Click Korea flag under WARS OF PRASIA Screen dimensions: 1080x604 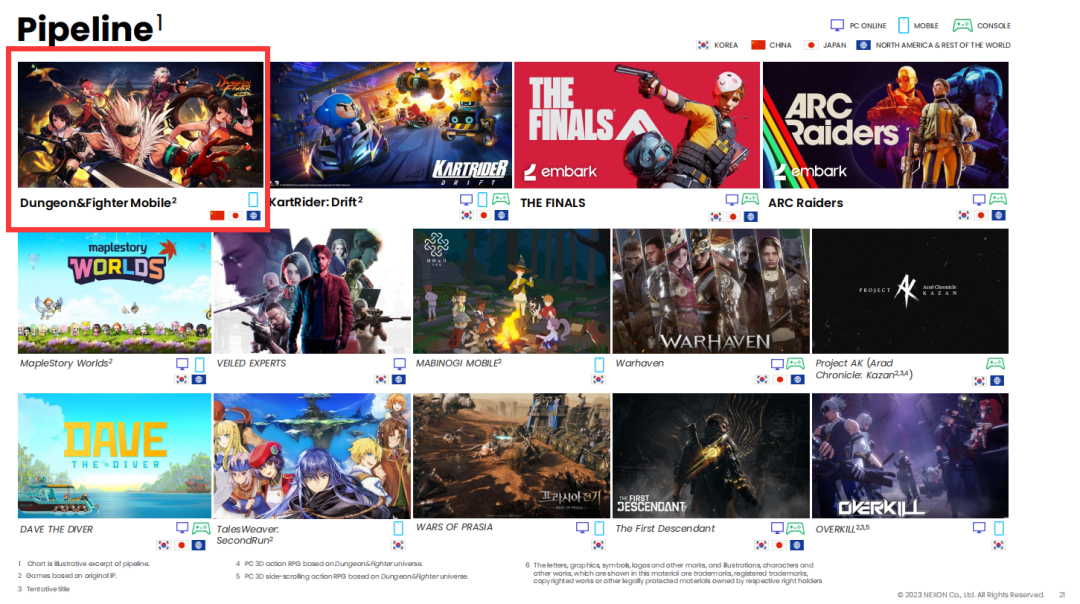599,545
